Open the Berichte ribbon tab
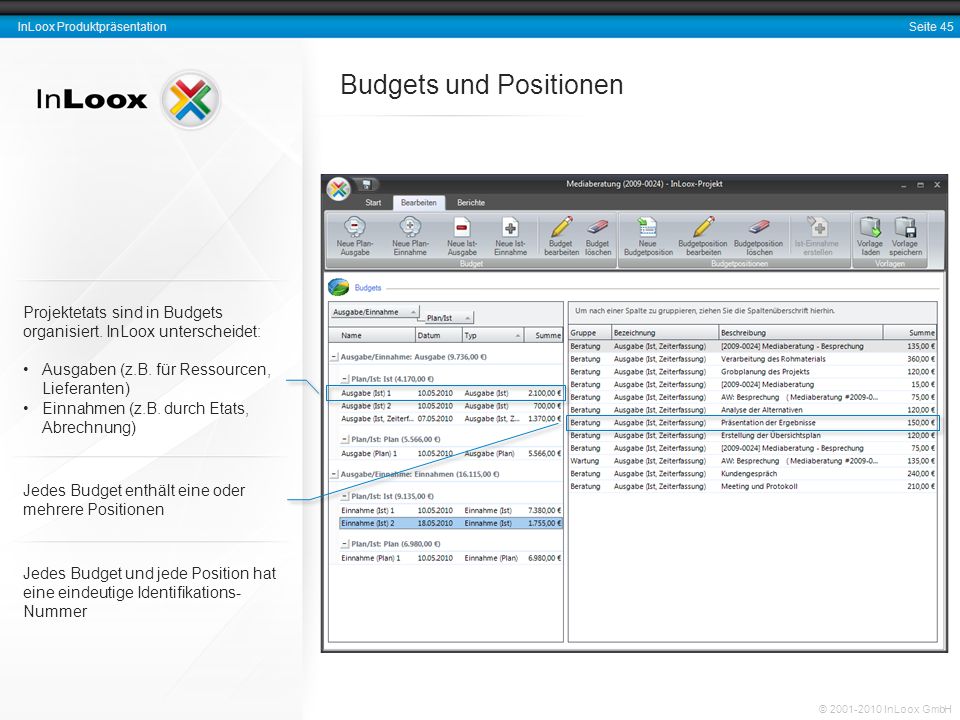 (x=471, y=203)
